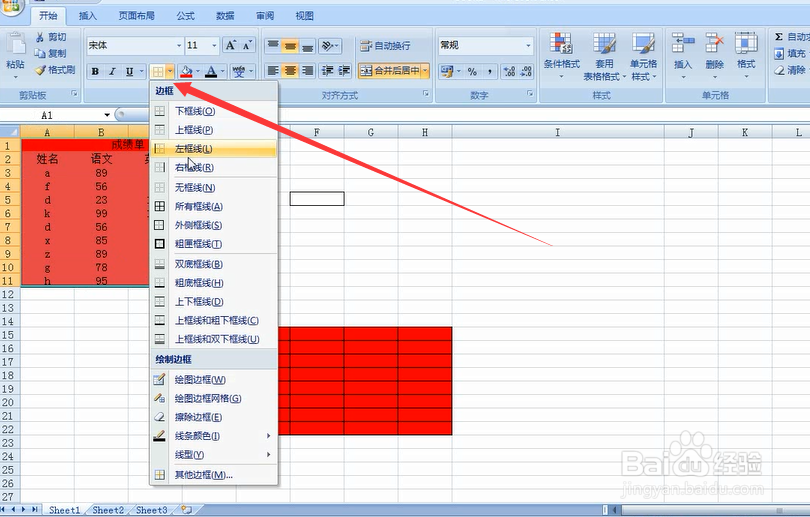The image size is (810, 517).
Task: Click the middle align icon
Action: [x=290, y=46]
